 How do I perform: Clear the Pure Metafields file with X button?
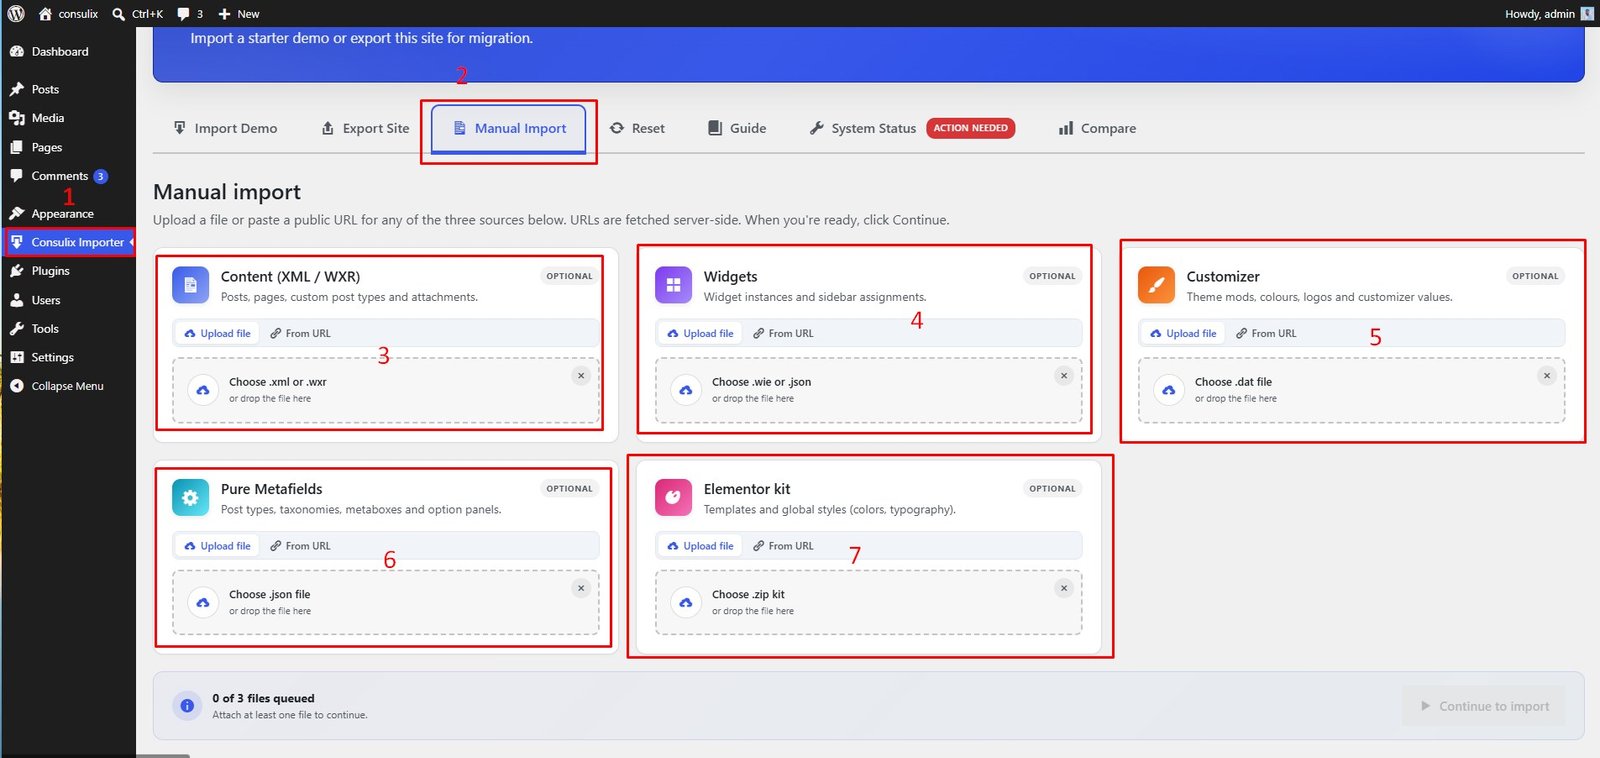click(581, 588)
